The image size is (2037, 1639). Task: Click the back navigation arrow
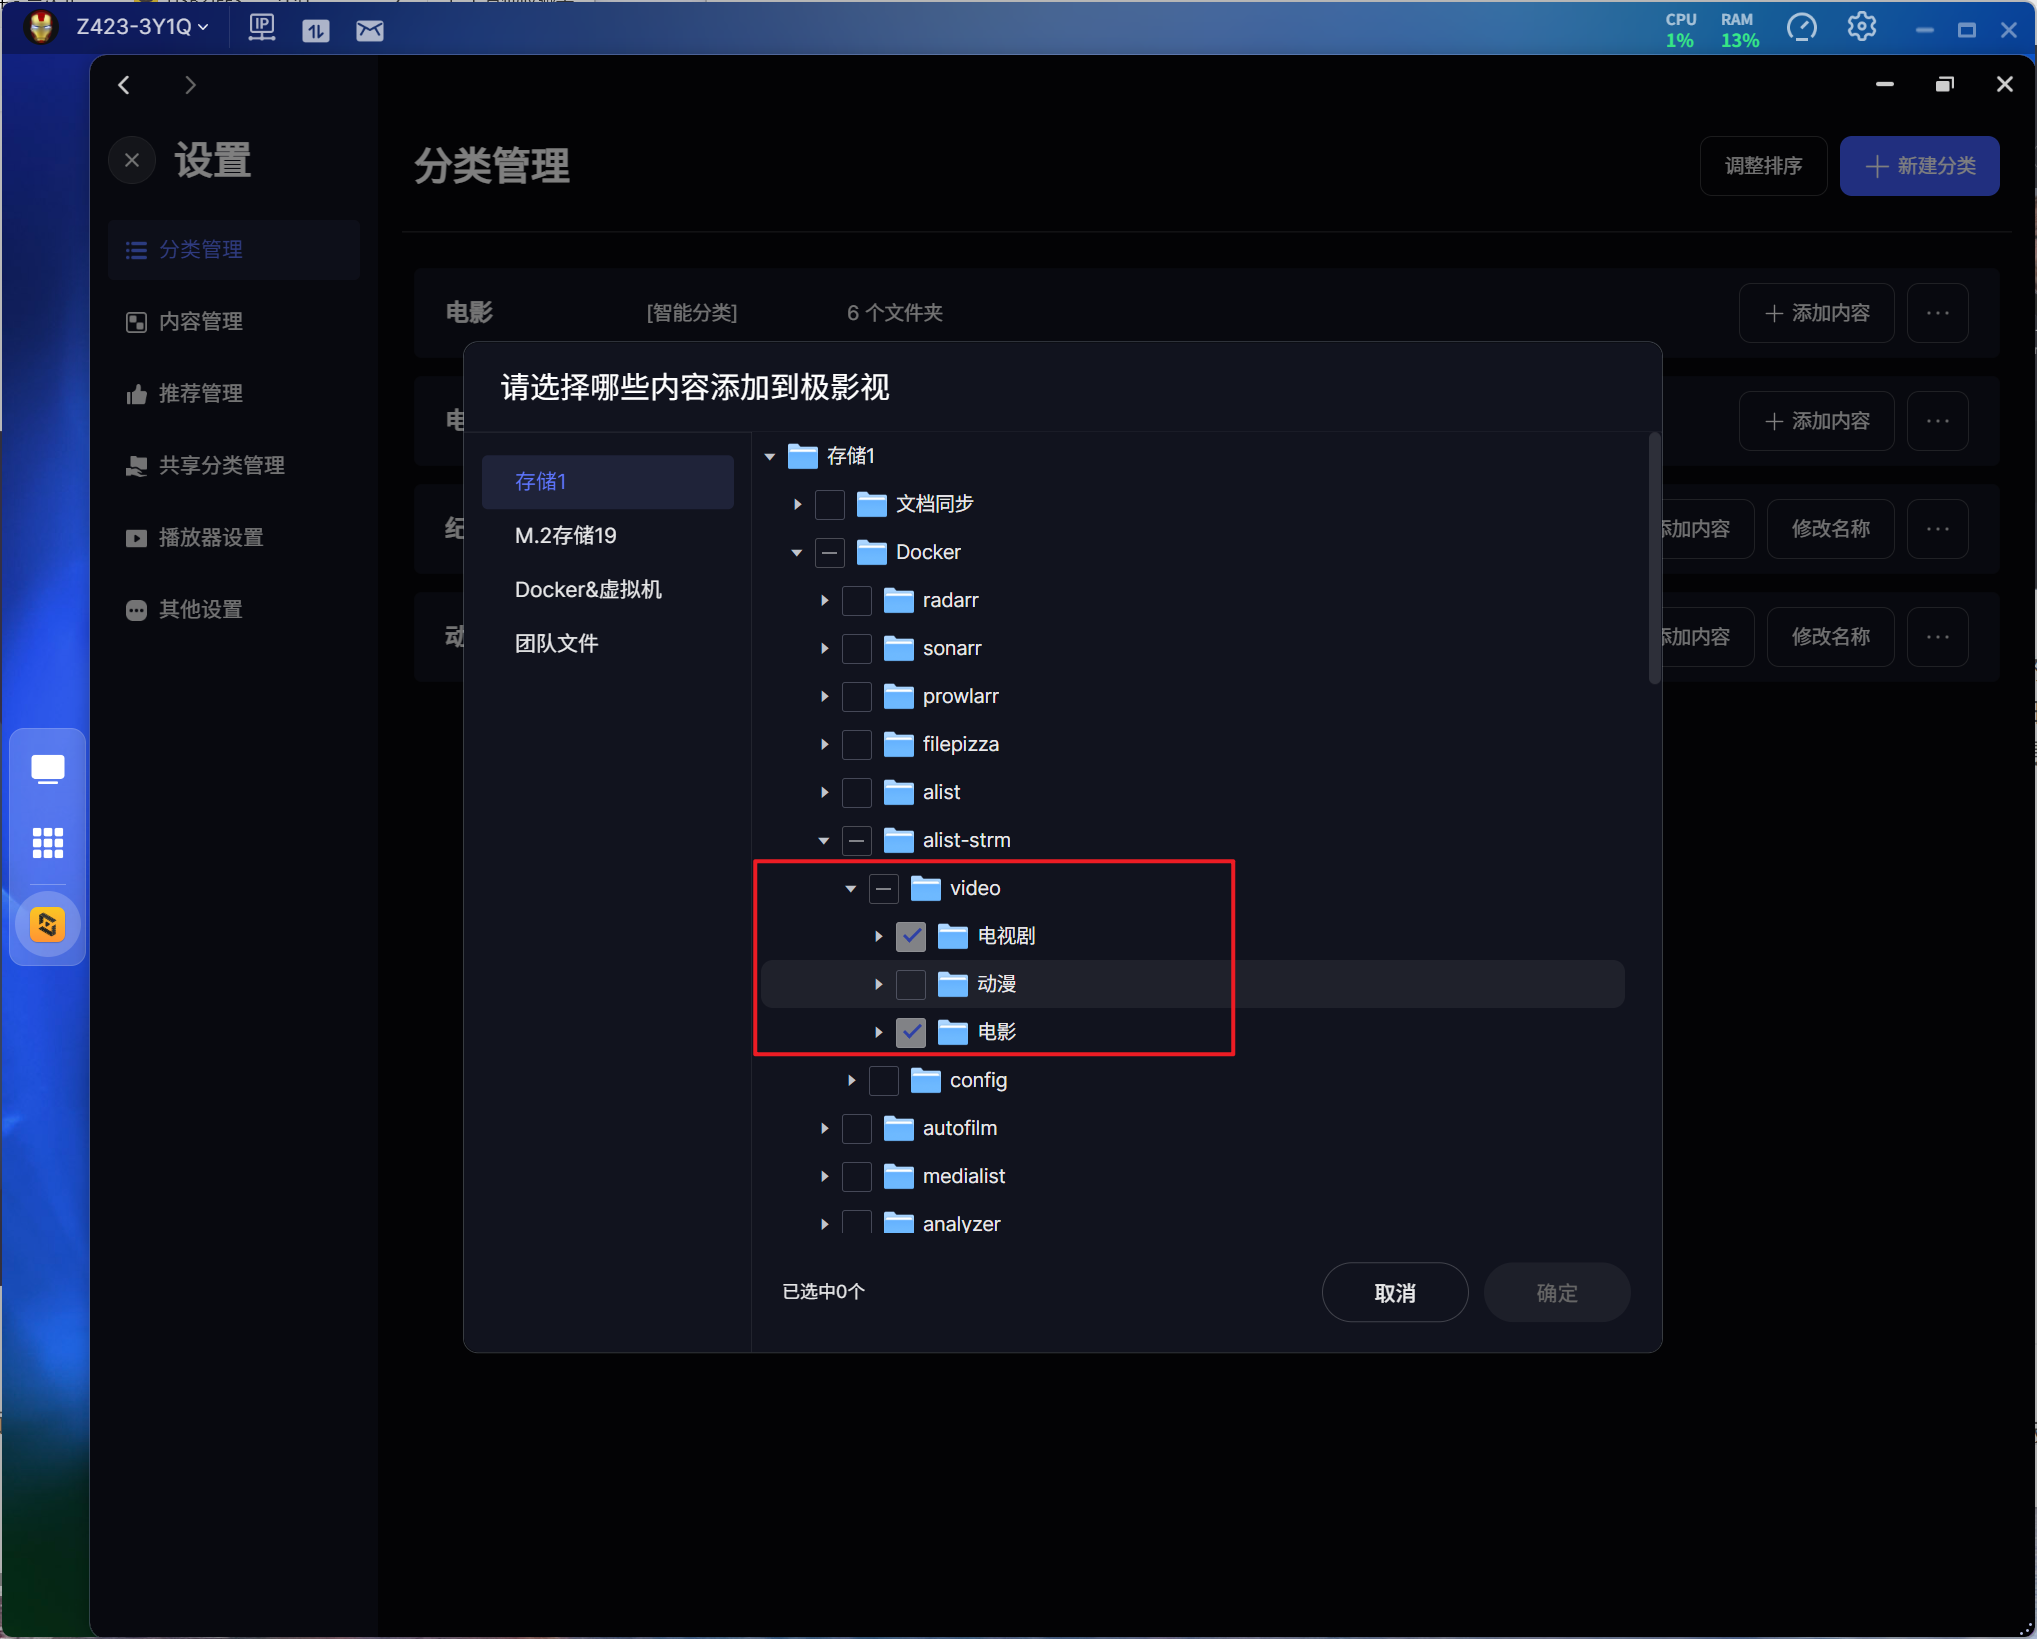point(124,85)
